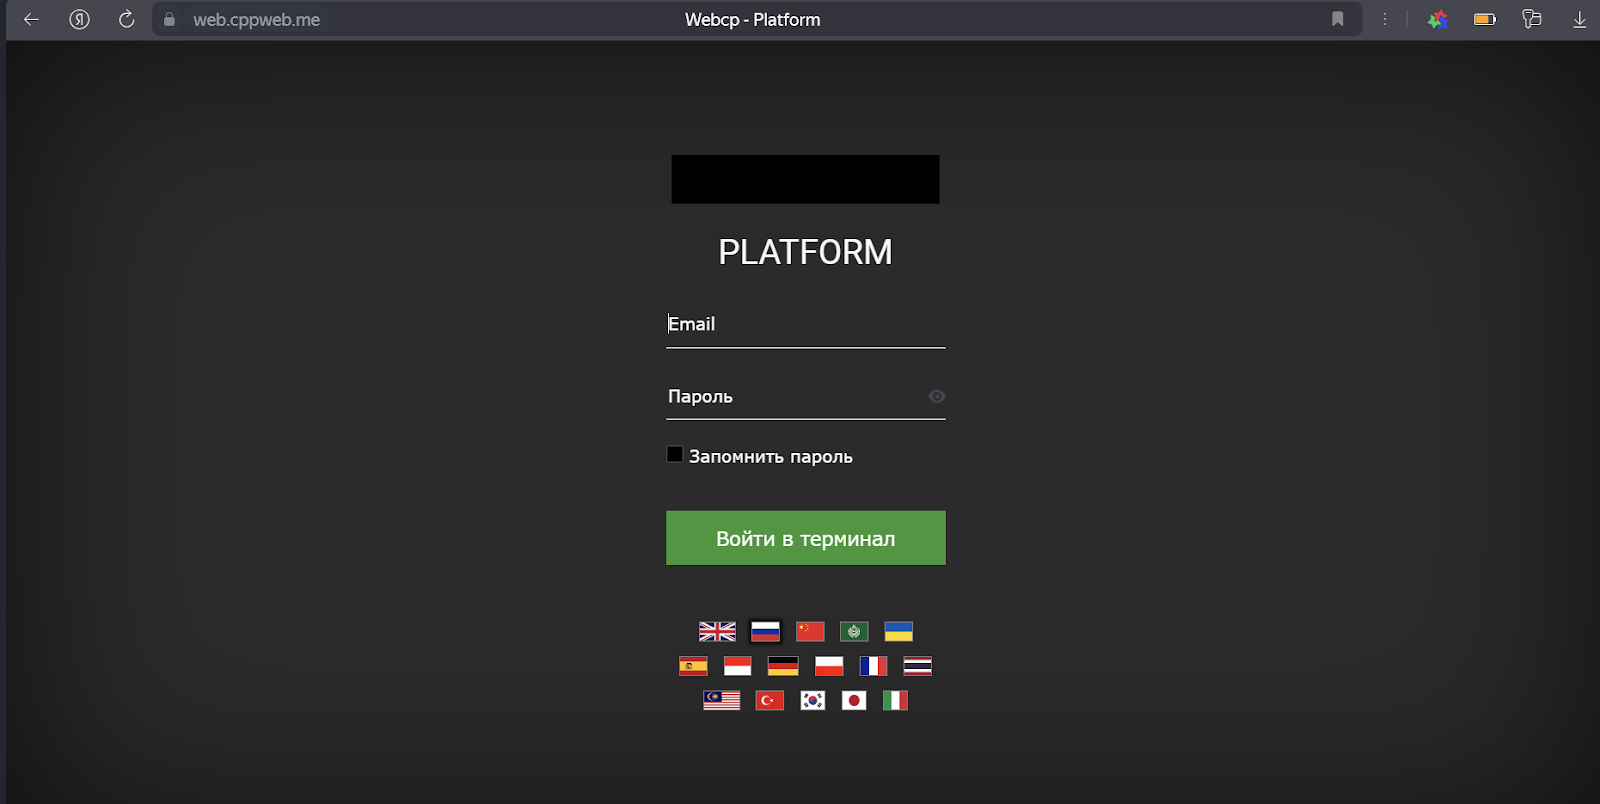Click the padlock site security icon
Image resolution: width=1600 pixels, height=804 pixels.
coord(169,19)
